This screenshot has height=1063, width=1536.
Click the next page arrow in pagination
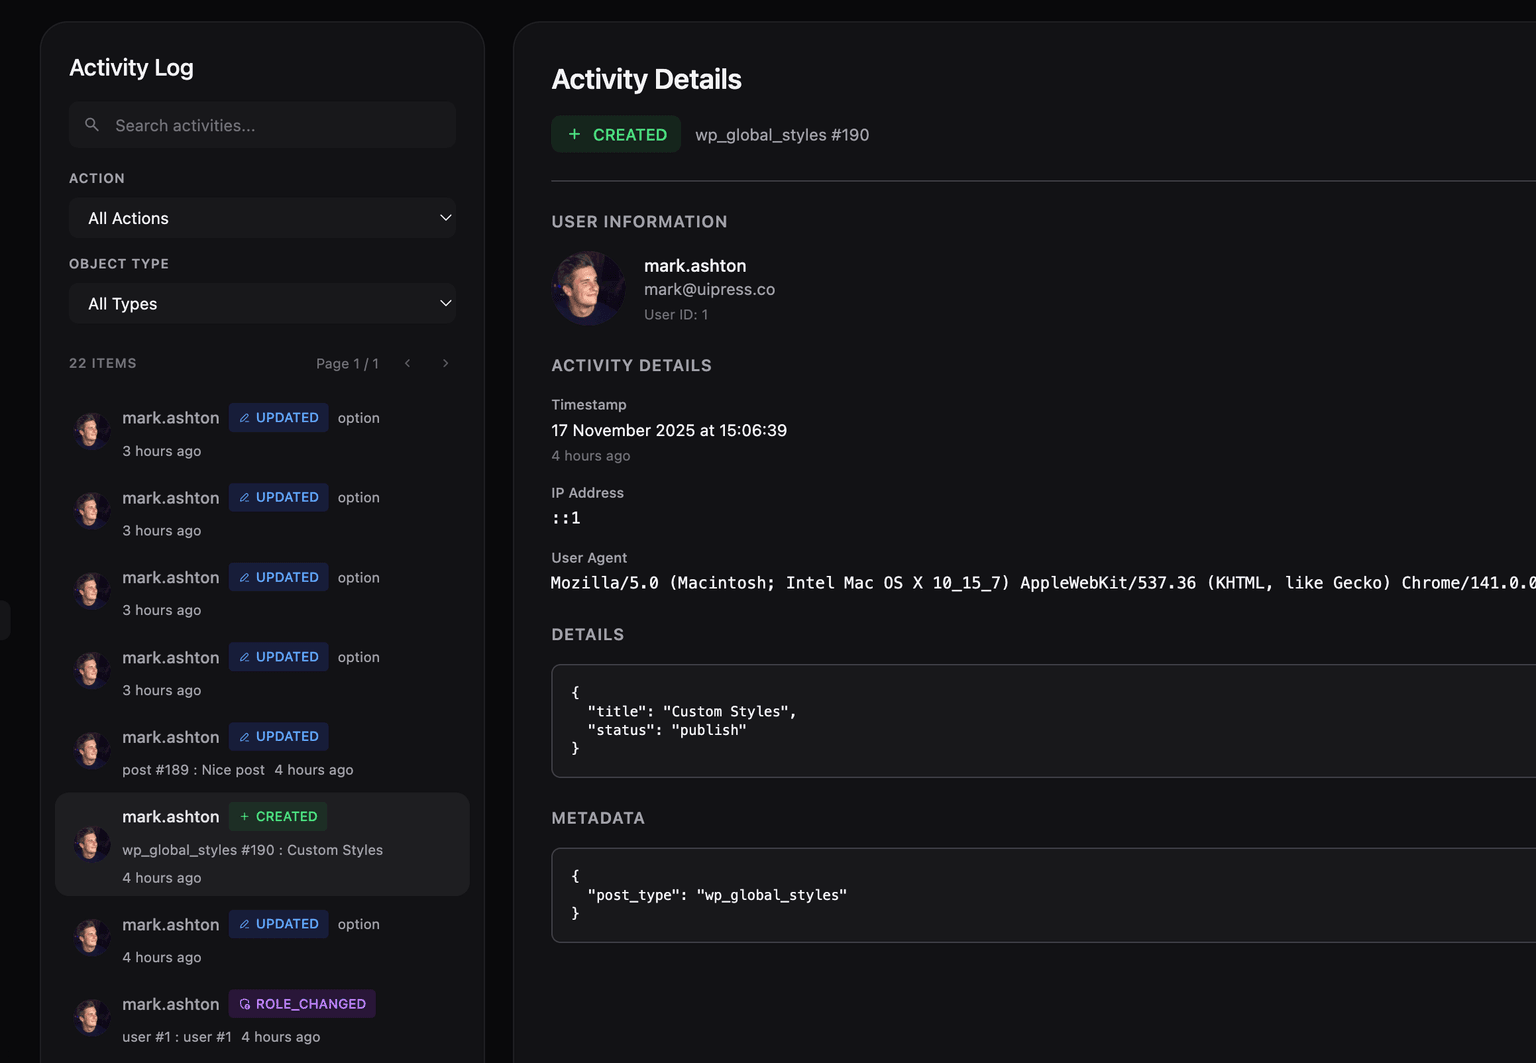445,363
